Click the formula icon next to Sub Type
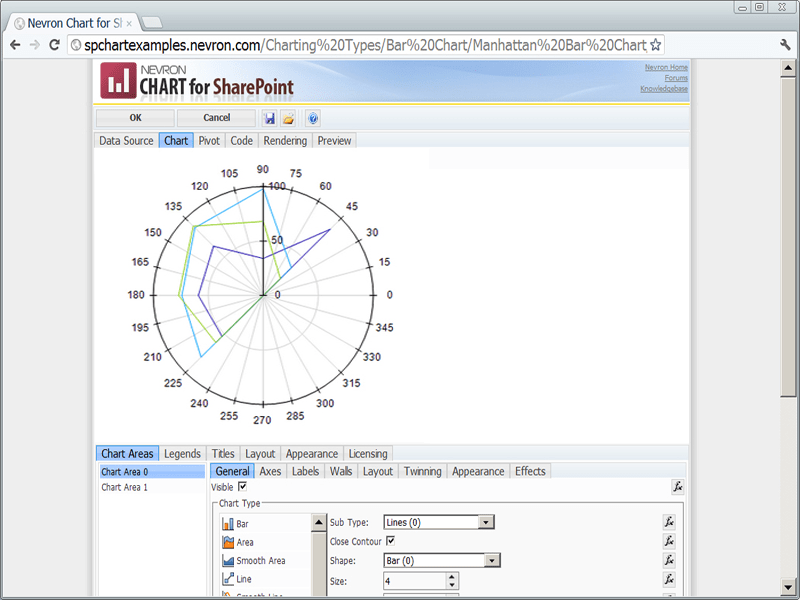This screenshot has height=600, width=800. coord(668,521)
